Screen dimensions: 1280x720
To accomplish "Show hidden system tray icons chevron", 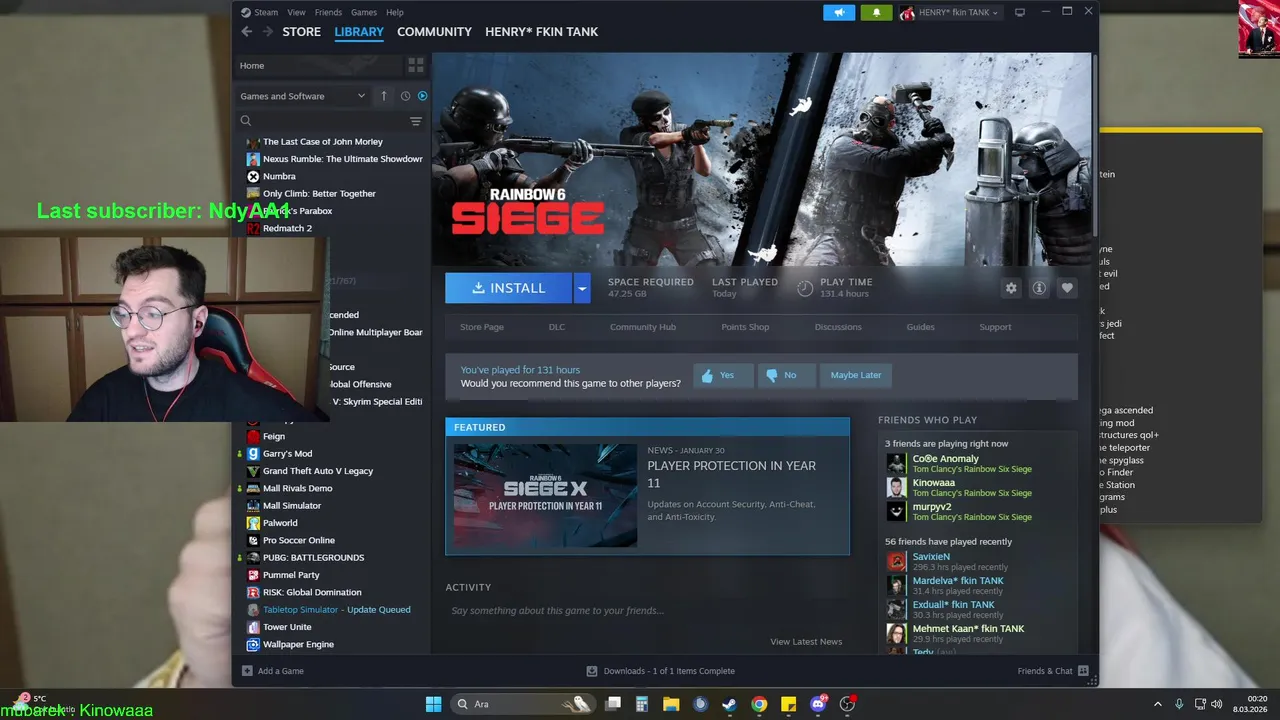I will 1158,704.
